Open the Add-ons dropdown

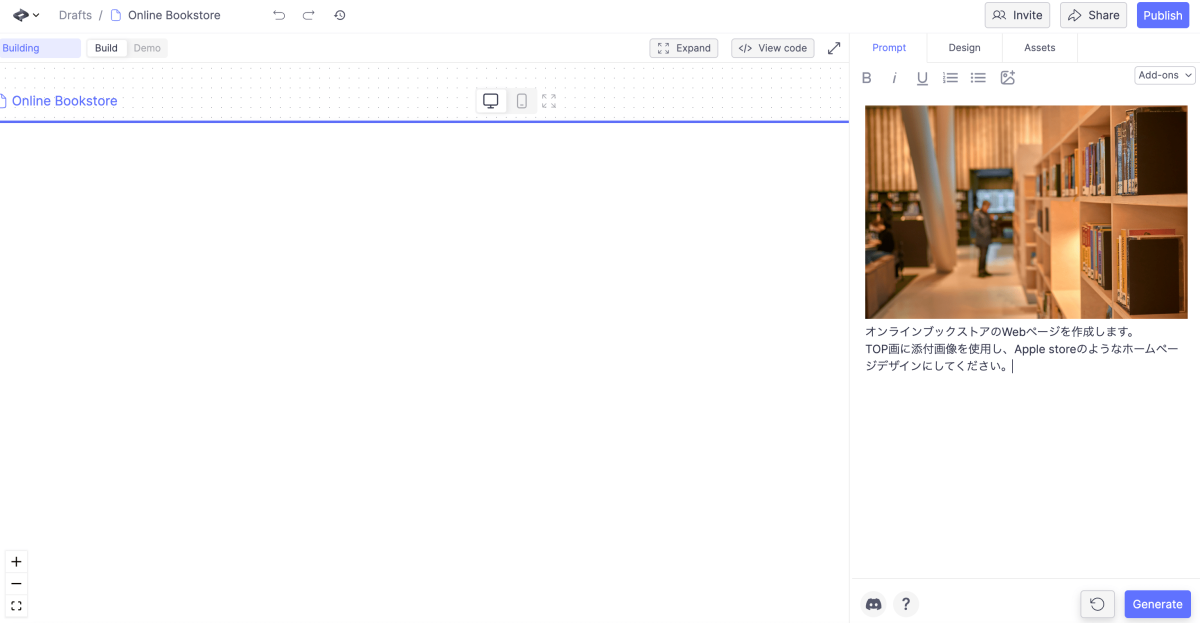(1165, 75)
